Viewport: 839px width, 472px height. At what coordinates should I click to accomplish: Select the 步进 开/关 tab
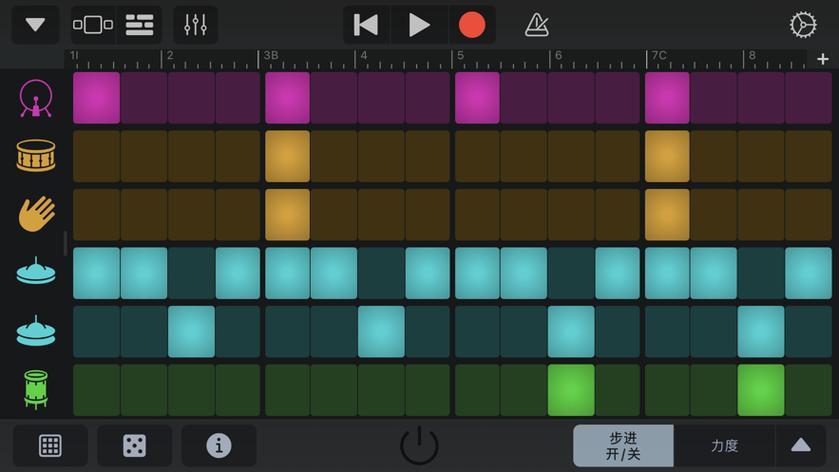[x=623, y=446]
